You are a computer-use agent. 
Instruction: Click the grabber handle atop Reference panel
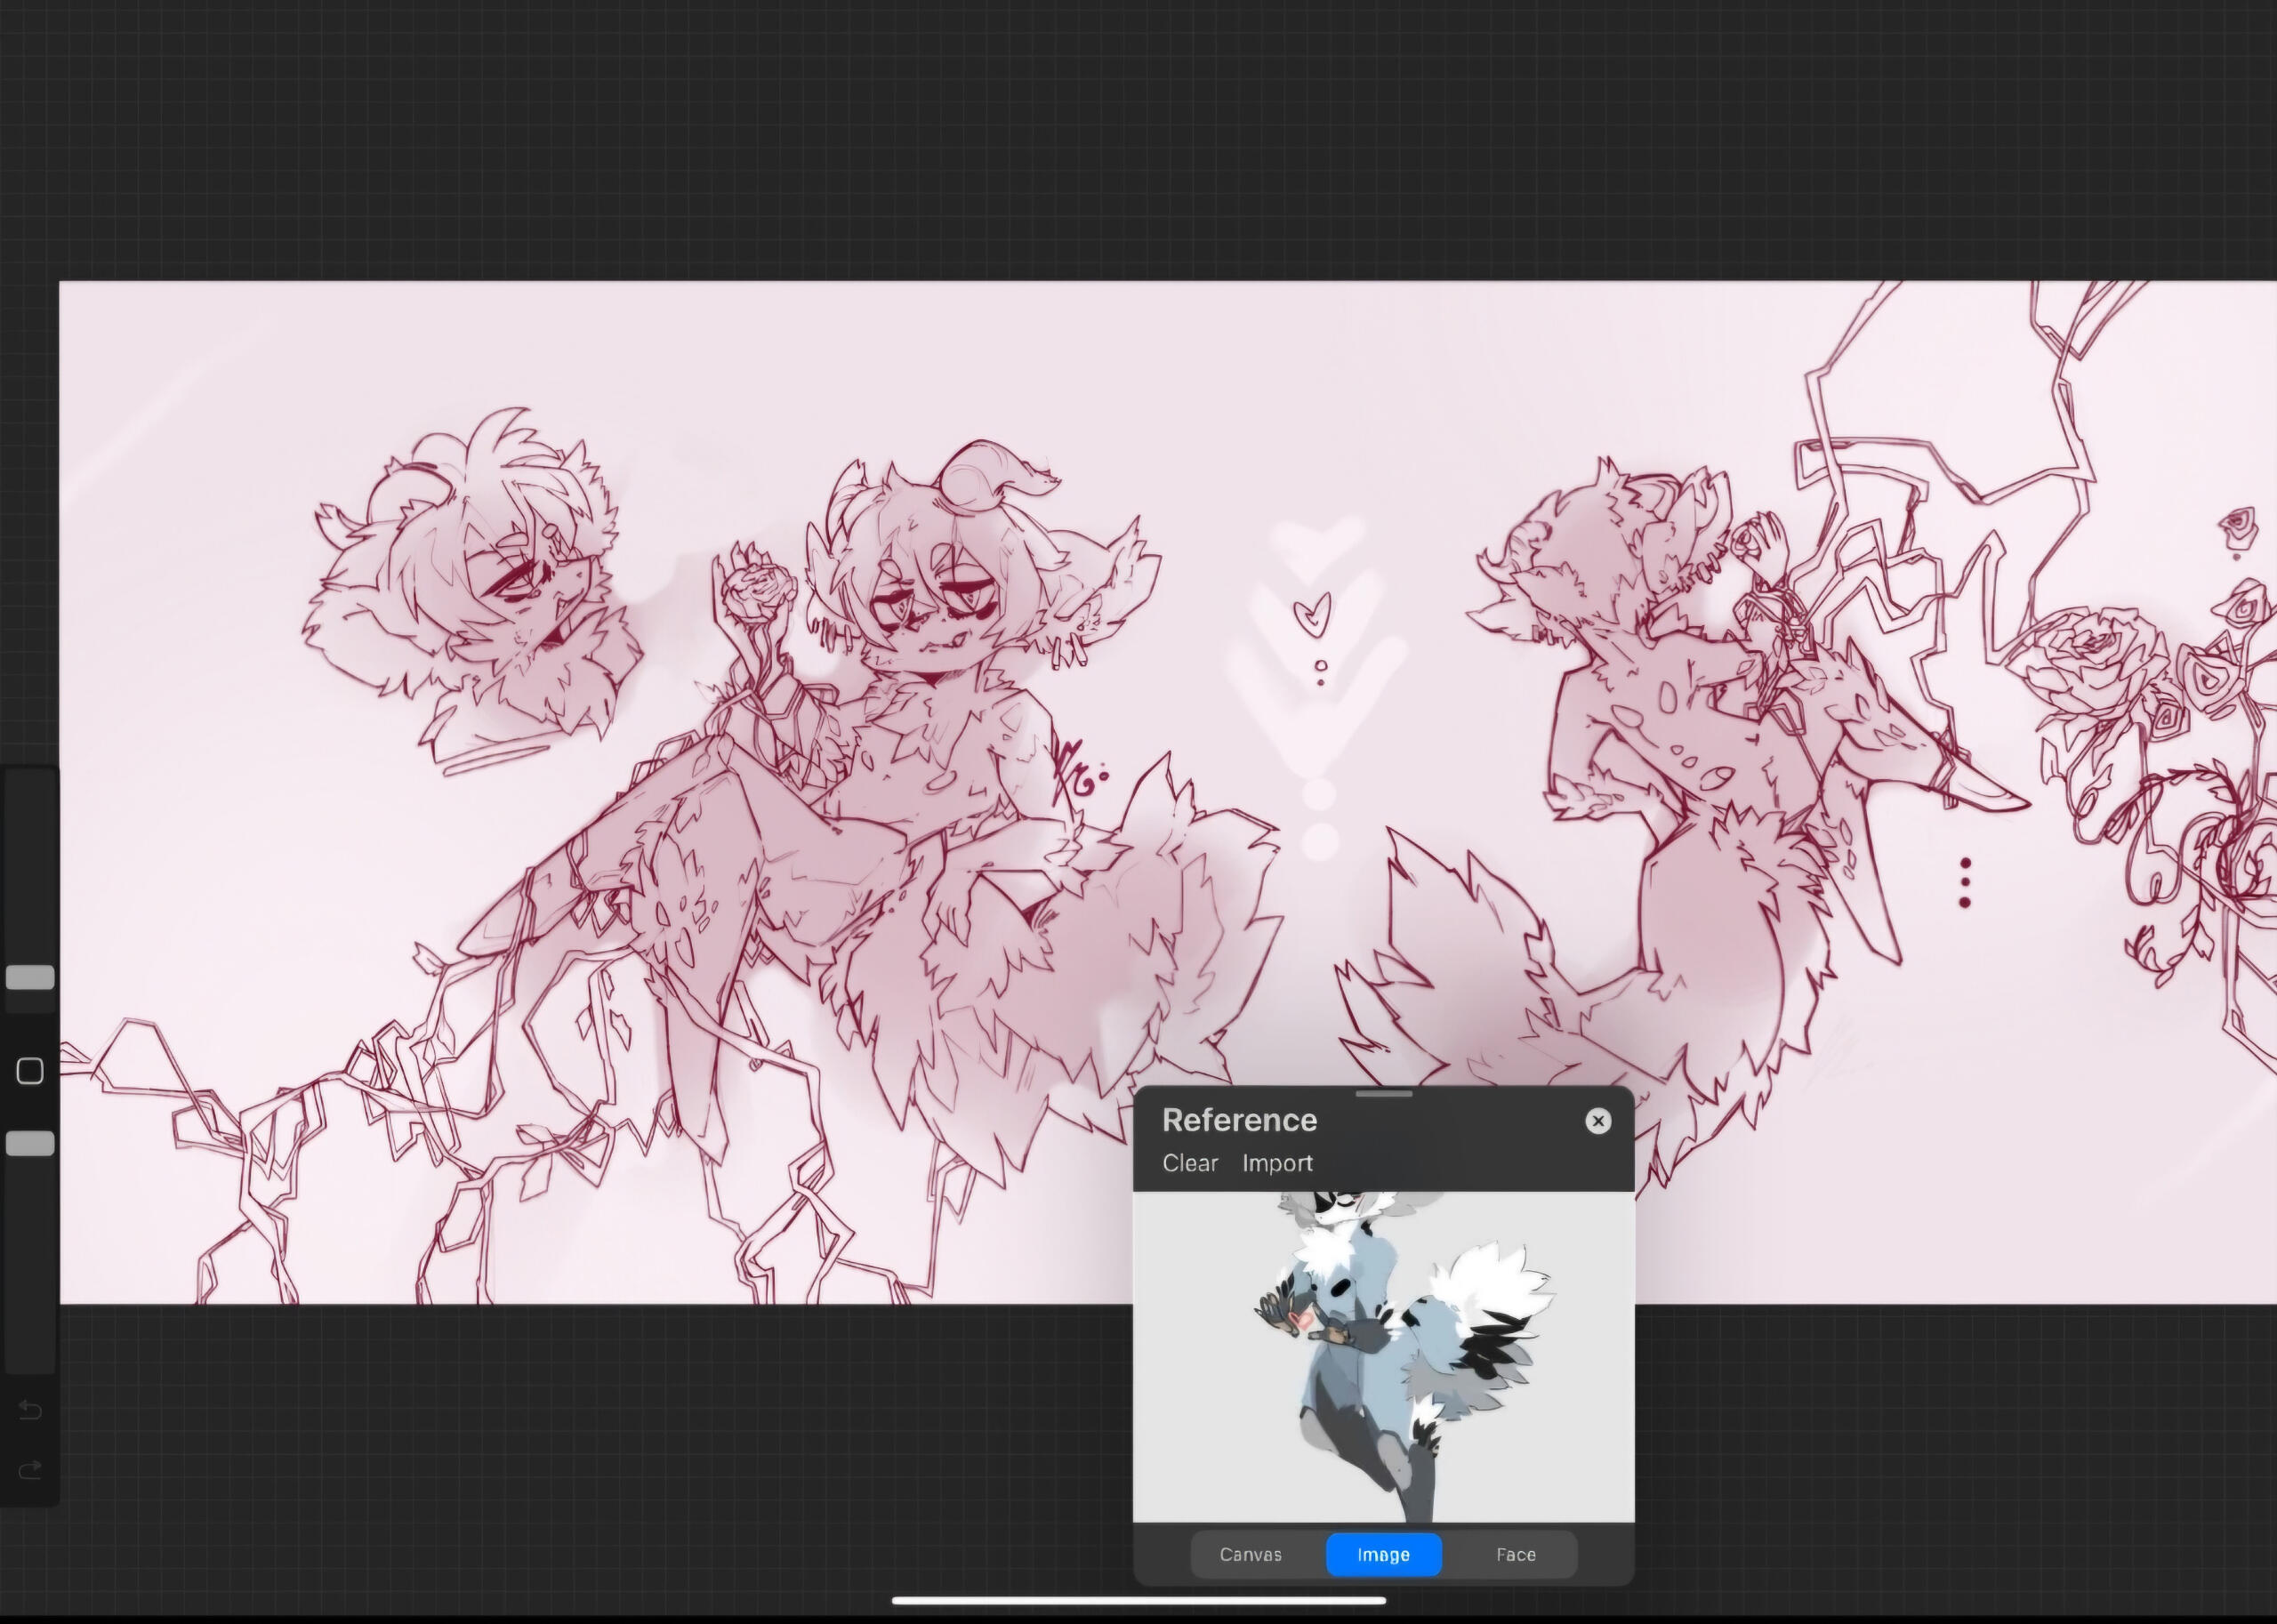click(1383, 1094)
